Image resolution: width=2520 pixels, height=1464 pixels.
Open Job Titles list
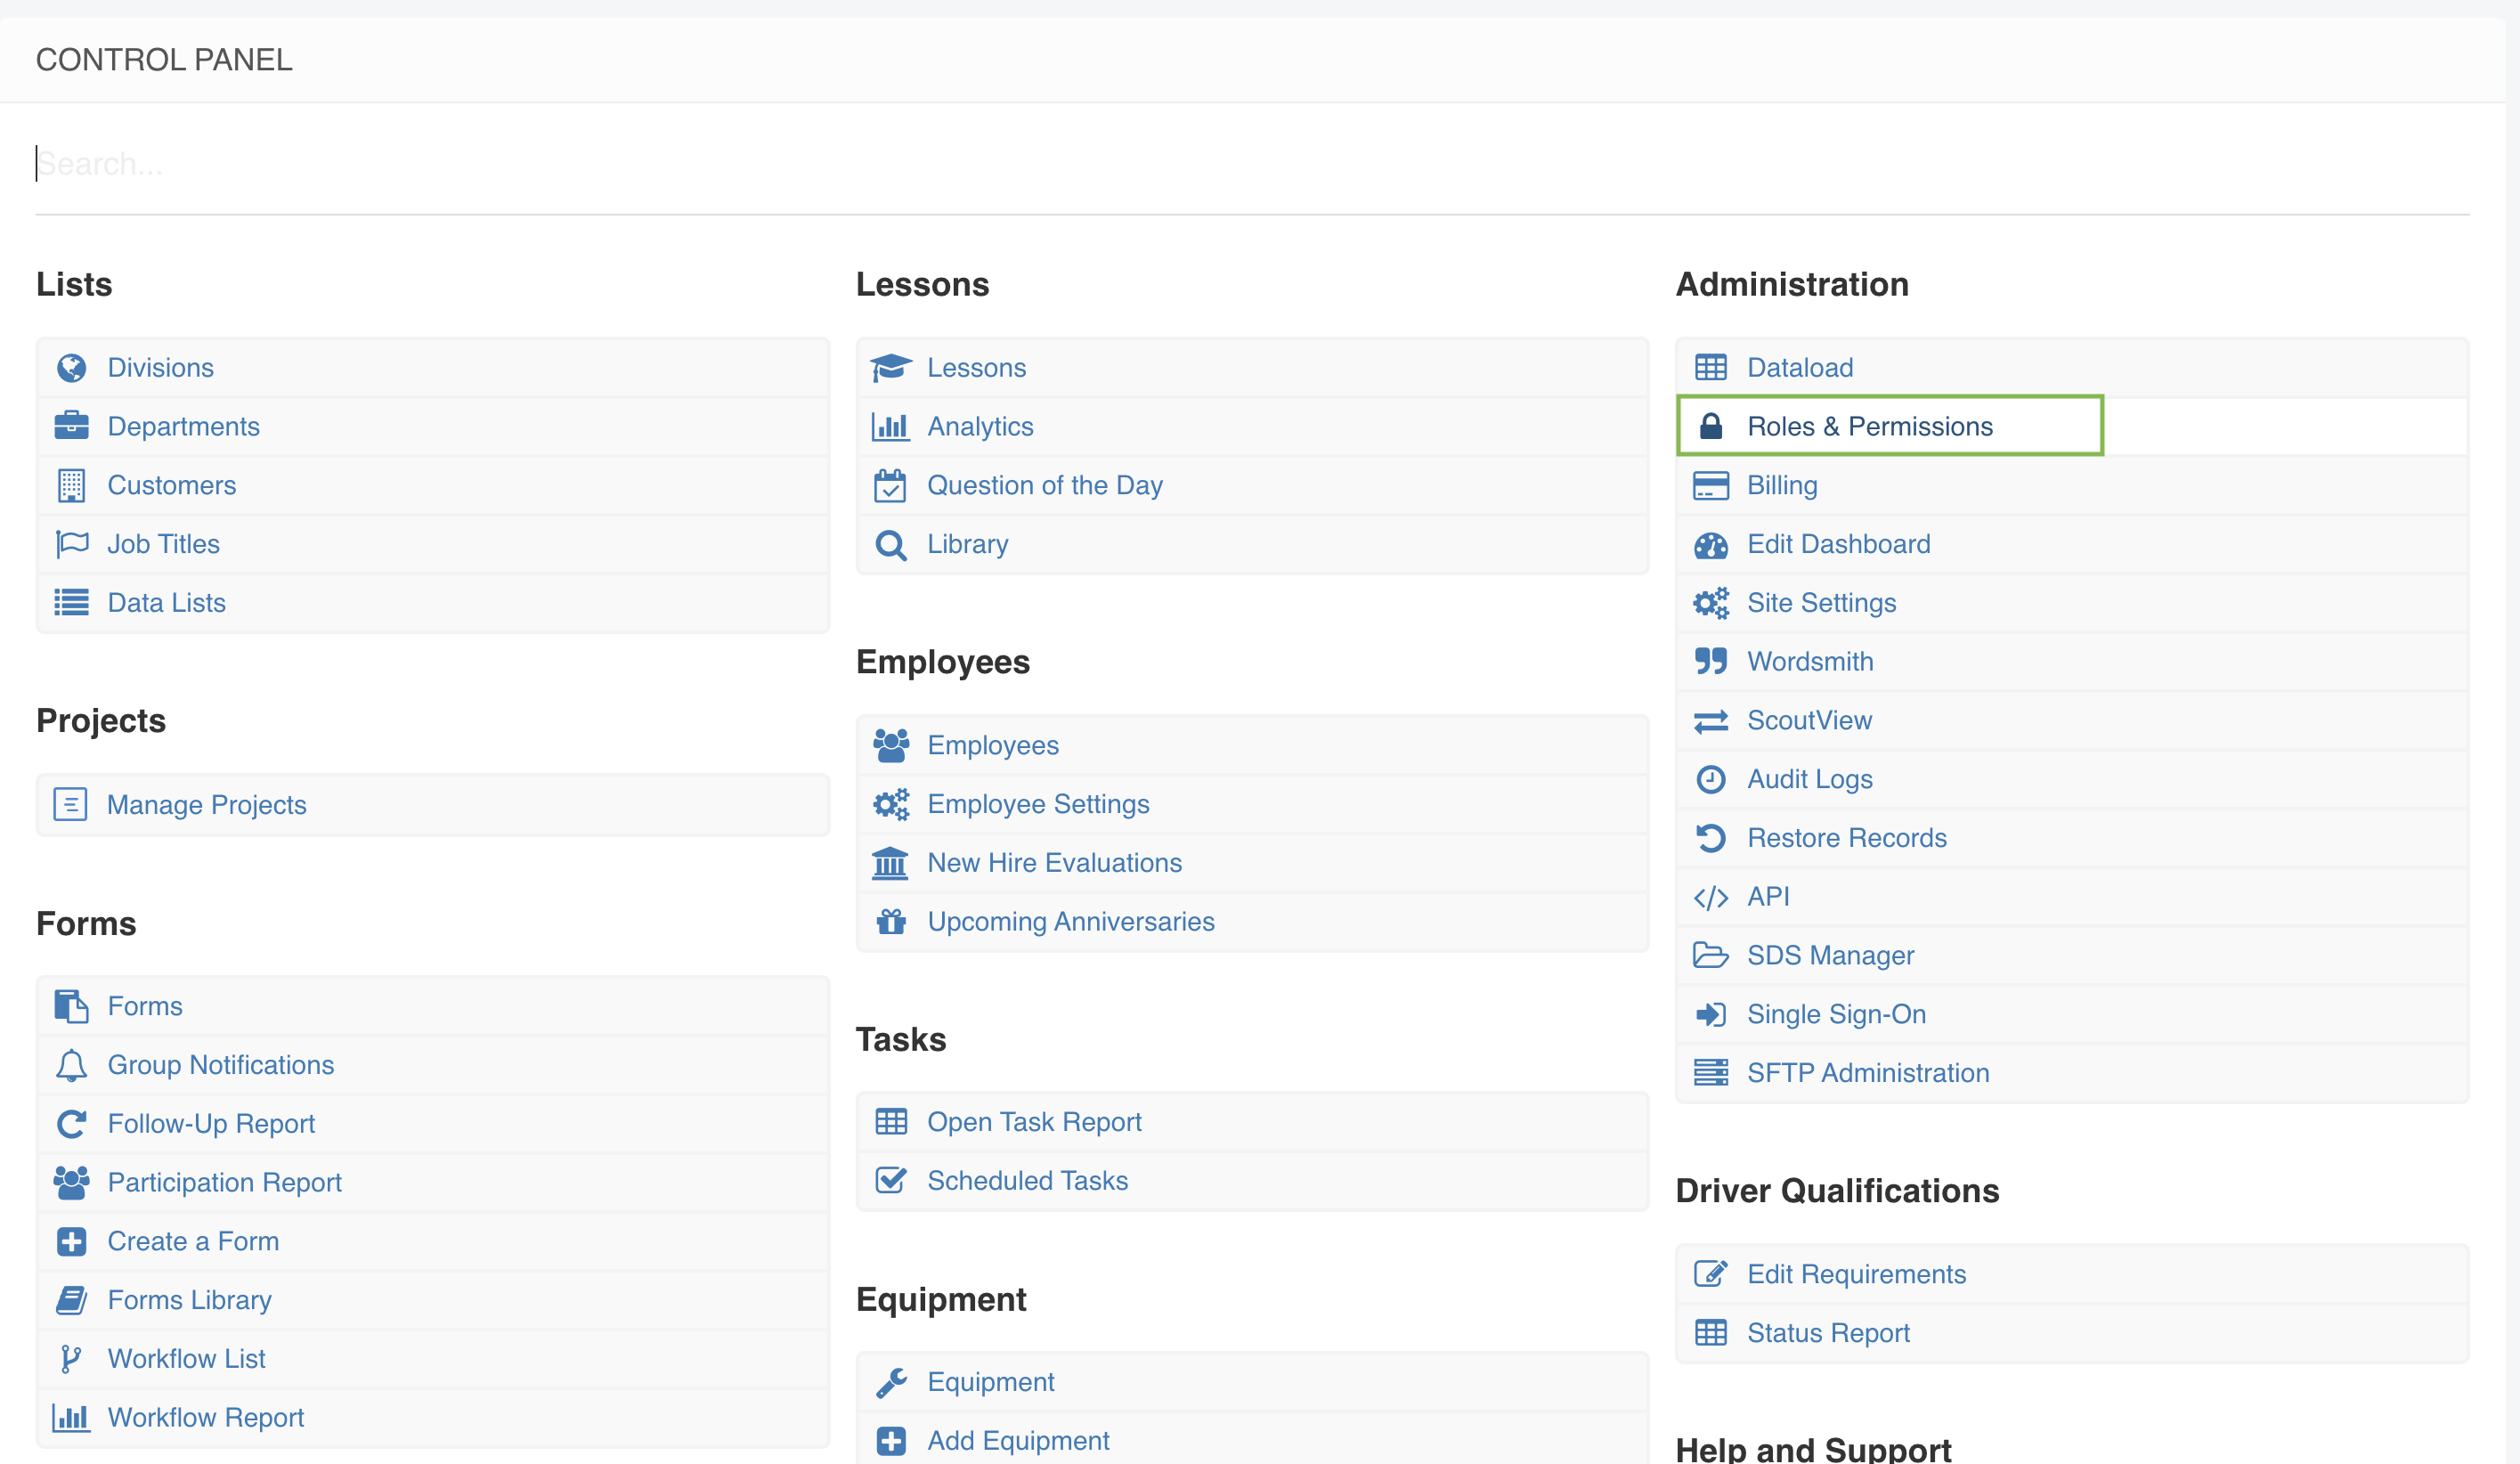click(x=163, y=544)
